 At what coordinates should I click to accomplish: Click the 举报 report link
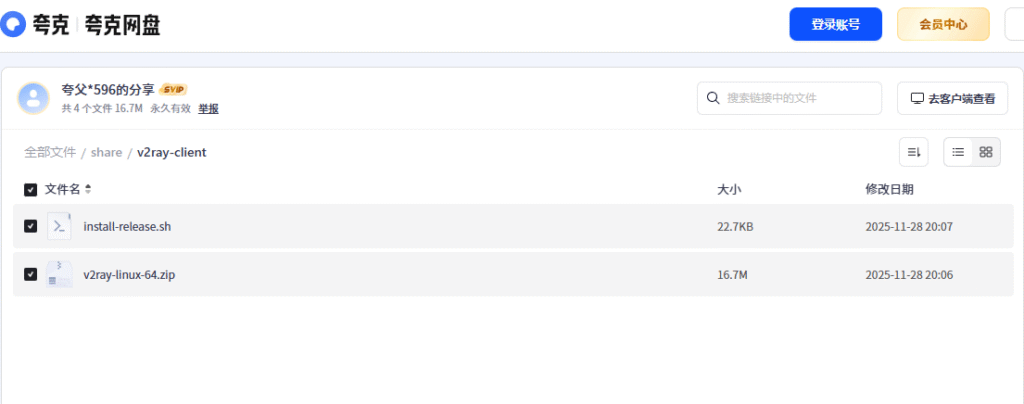(208, 108)
